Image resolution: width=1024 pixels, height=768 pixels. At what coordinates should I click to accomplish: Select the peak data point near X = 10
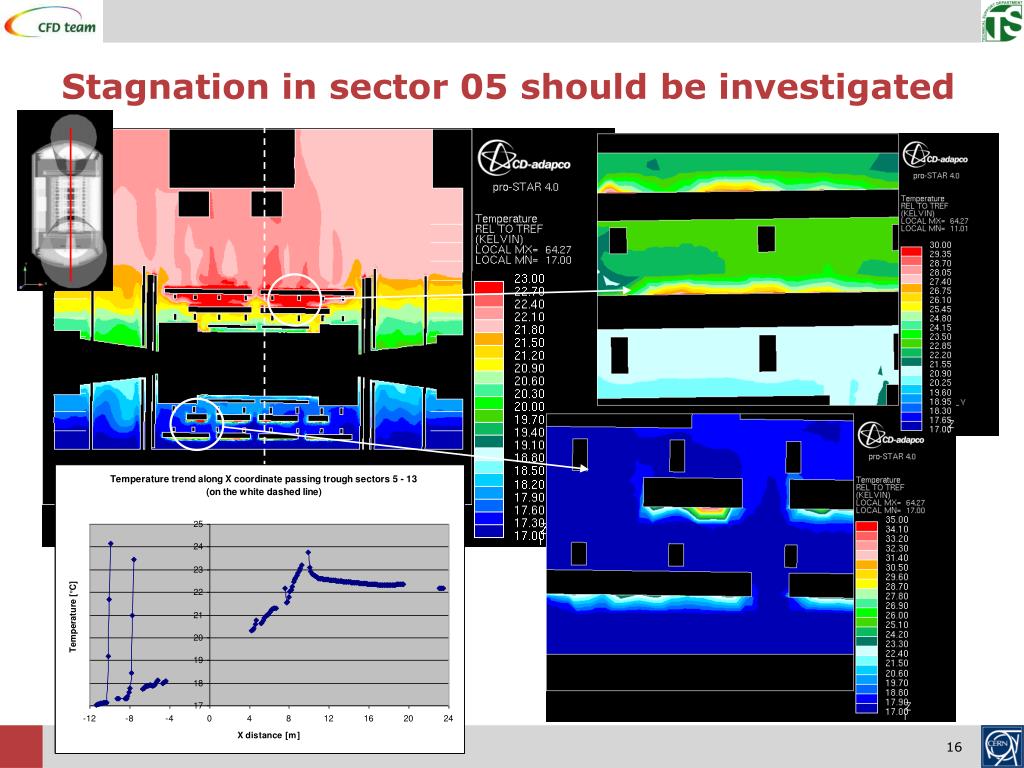coord(308,552)
